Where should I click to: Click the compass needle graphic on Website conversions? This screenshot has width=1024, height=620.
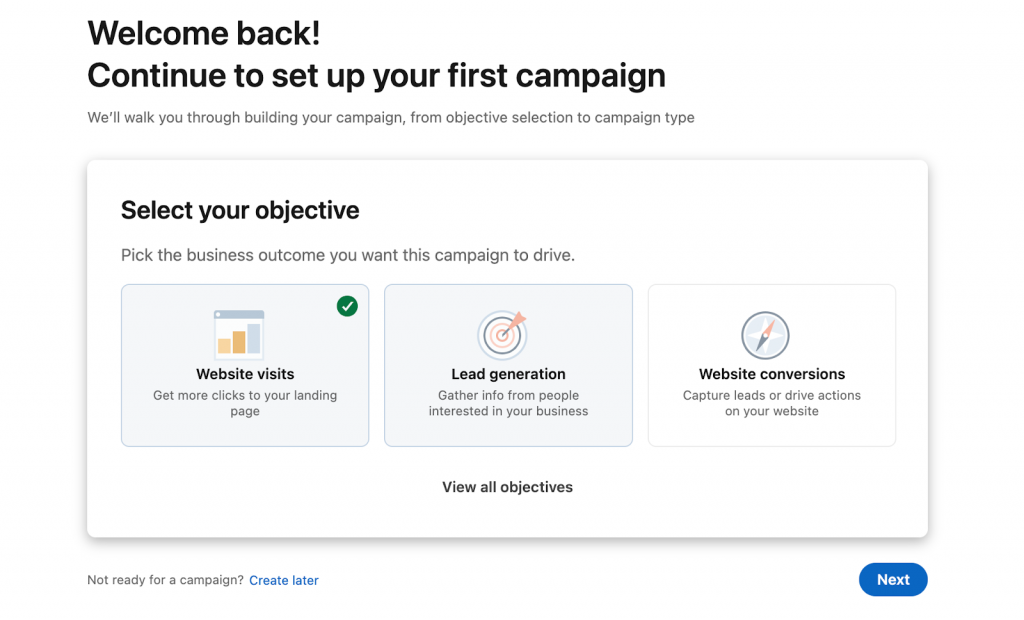coord(767,335)
